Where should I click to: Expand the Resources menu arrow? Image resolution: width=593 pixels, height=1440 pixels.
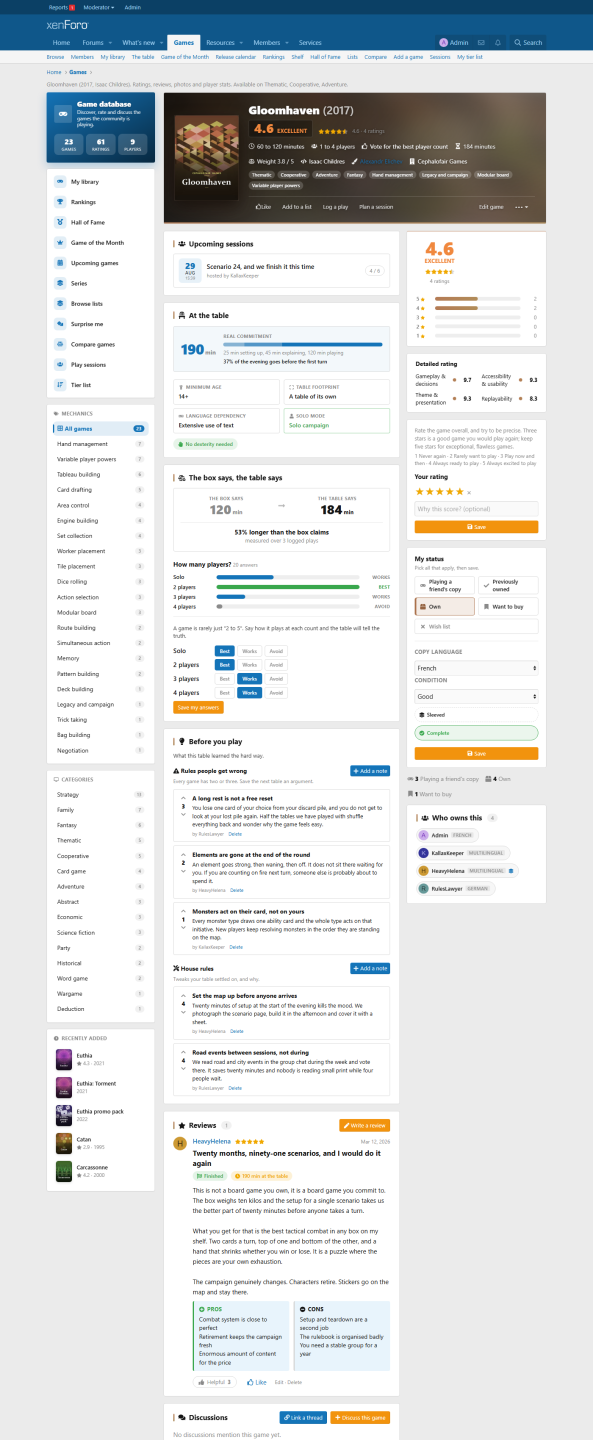click(240, 43)
